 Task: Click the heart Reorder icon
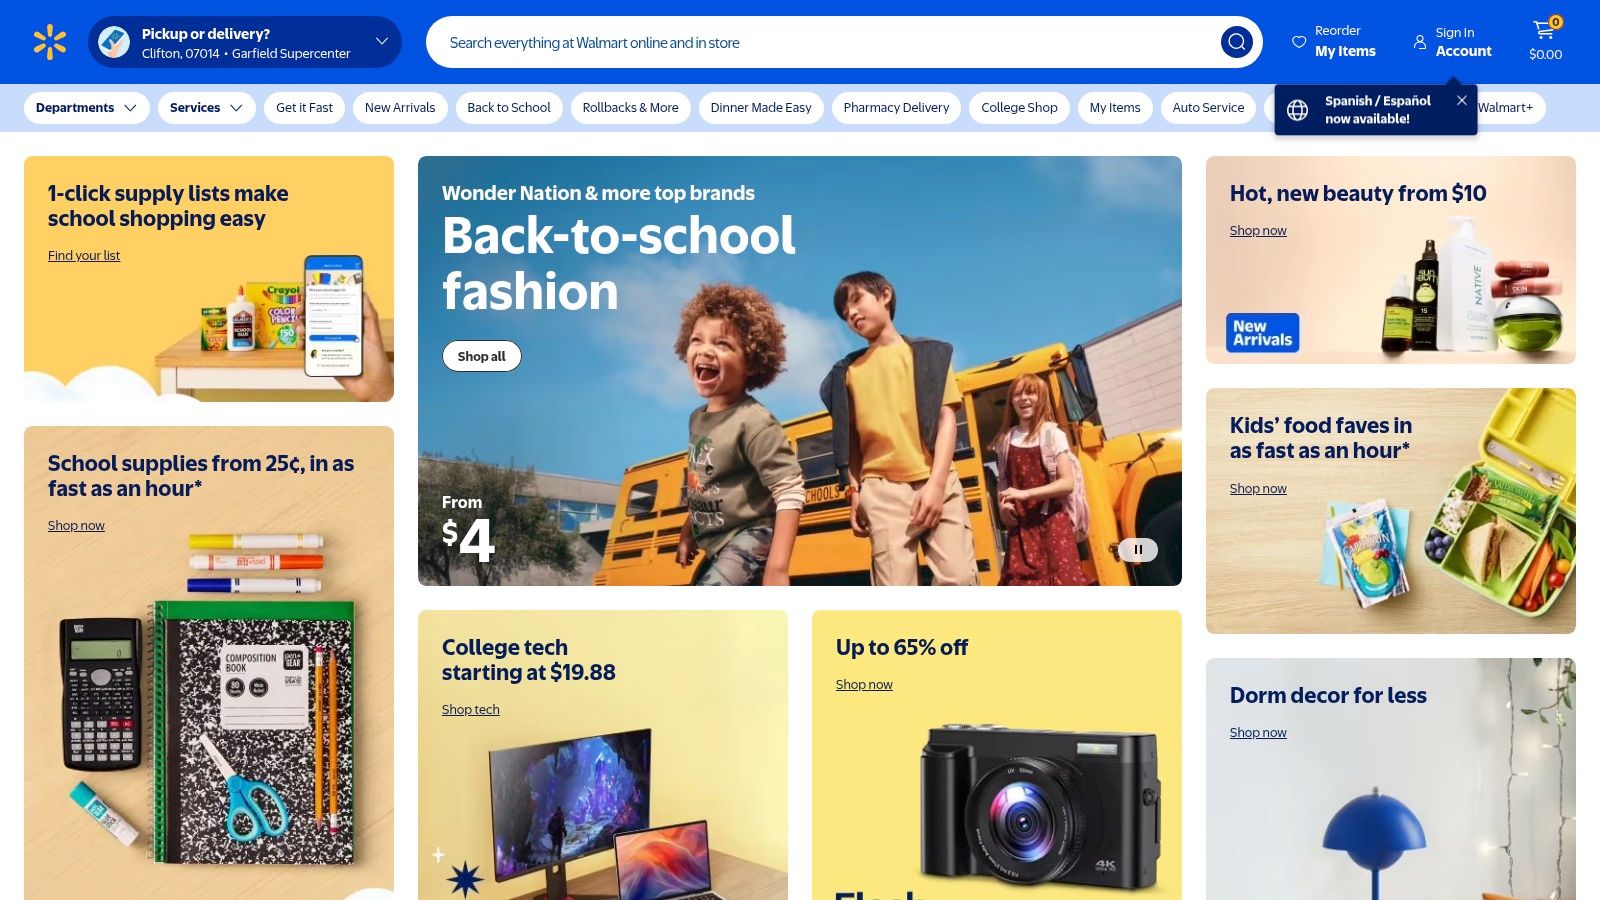tap(1299, 42)
